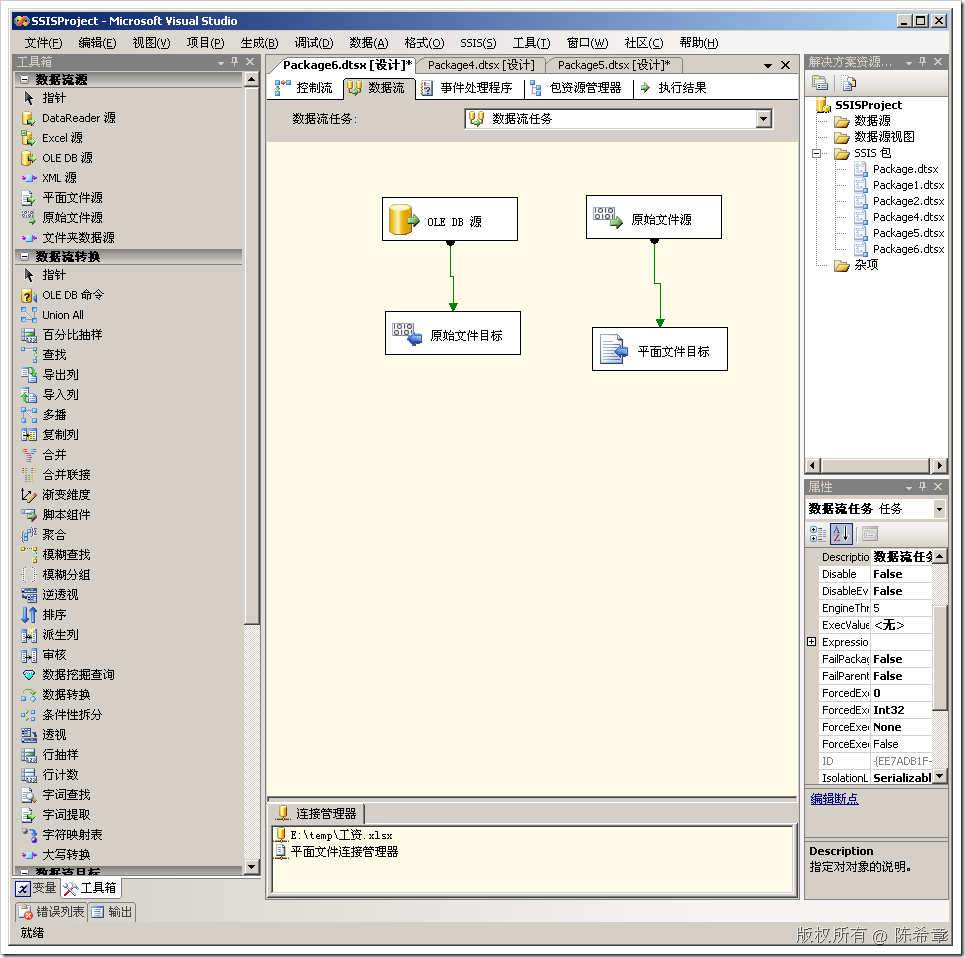Viewport: 965px width, 958px height.
Task: Select the 平面文件目标 component on canvas
Action: 660,349
